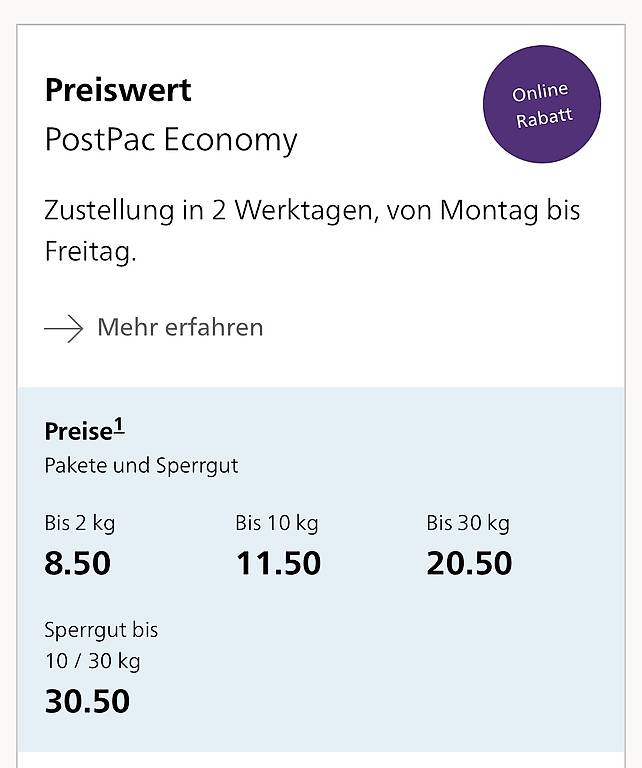The image size is (642, 768).
Task: Select the 'Bis 10 kg' label
Action: point(277,523)
